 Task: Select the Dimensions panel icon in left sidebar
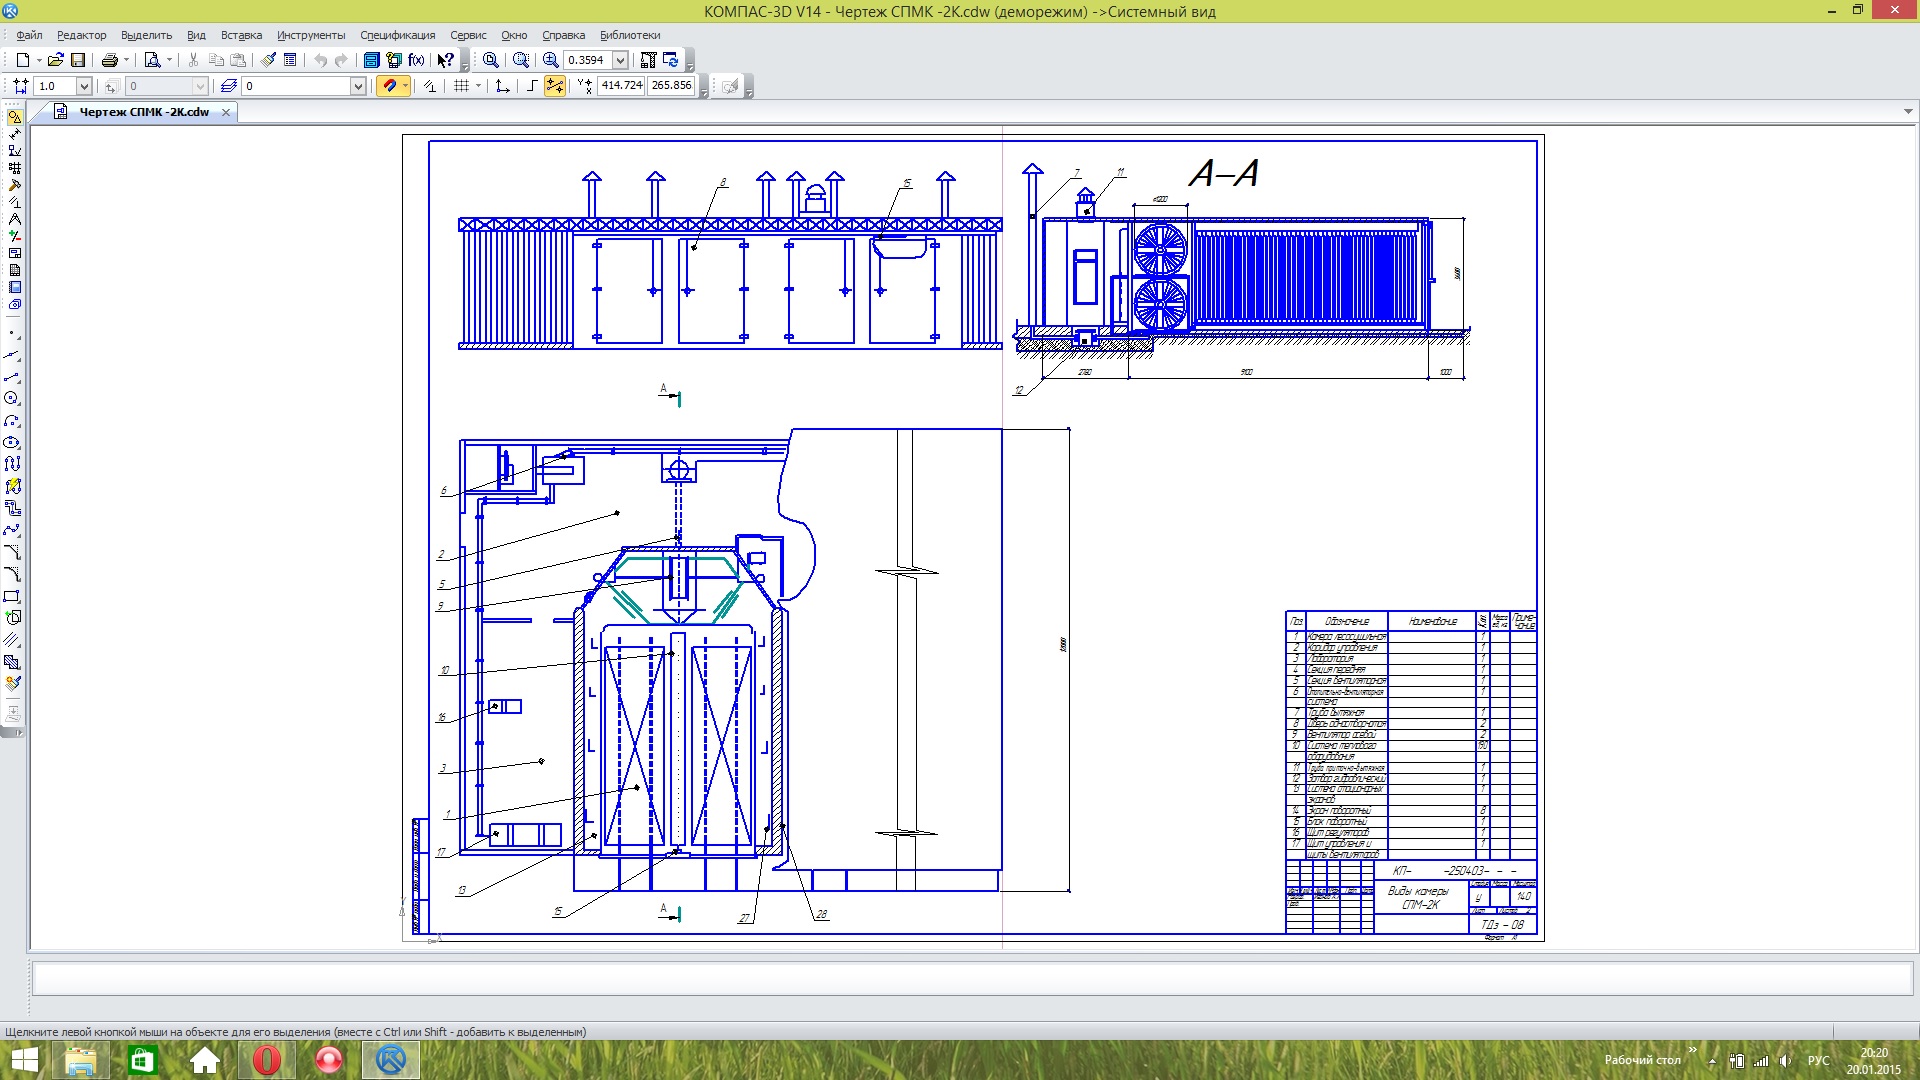[14, 134]
